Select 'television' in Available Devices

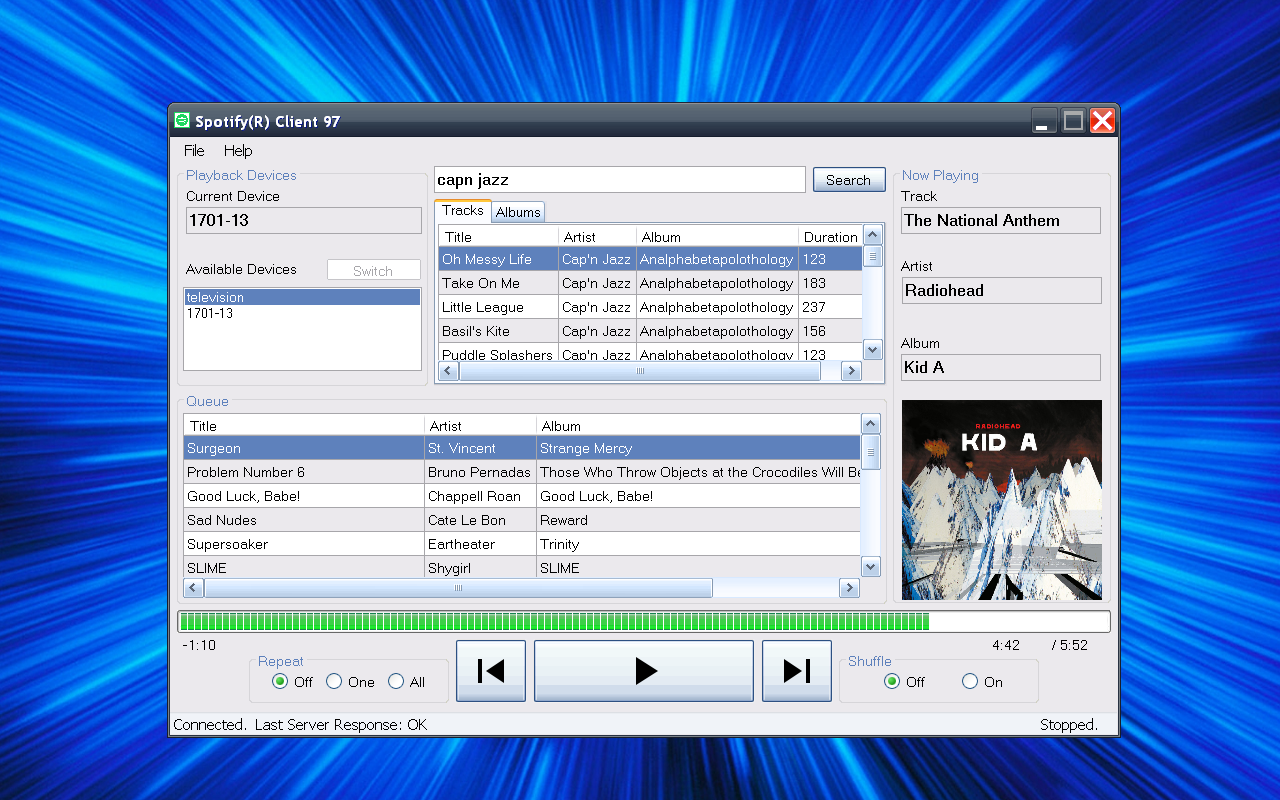[302, 297]
